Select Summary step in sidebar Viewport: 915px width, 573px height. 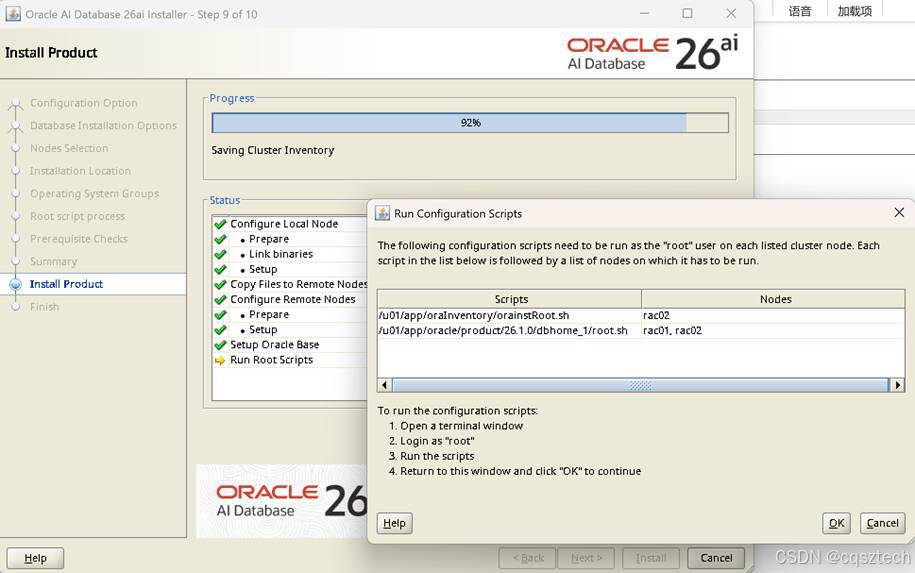[53, 261]
